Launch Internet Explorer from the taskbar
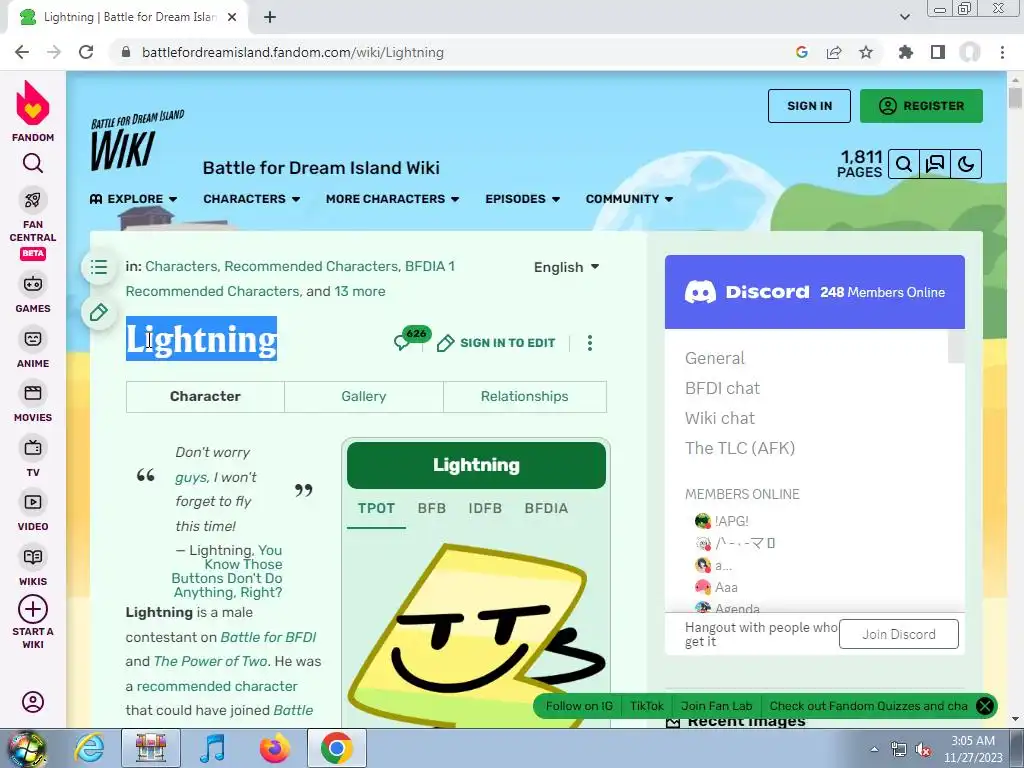 coord(89,748)
